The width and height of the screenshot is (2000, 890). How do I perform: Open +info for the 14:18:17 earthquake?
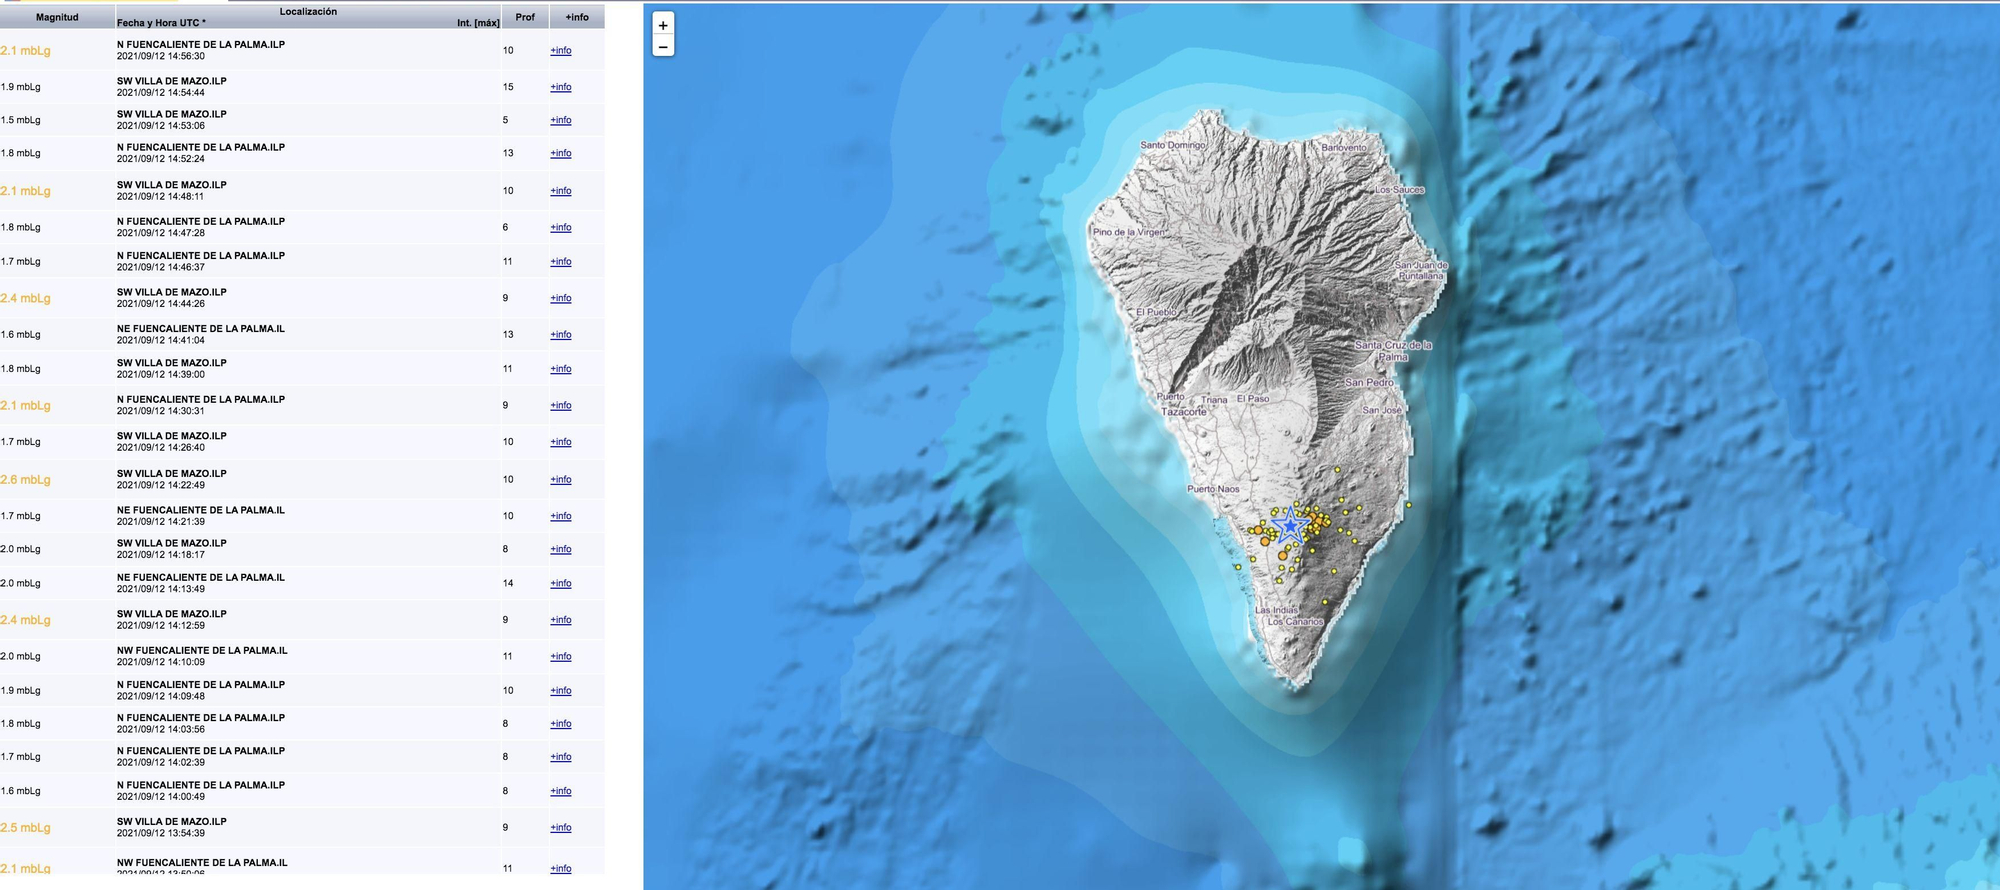point(561,549)
